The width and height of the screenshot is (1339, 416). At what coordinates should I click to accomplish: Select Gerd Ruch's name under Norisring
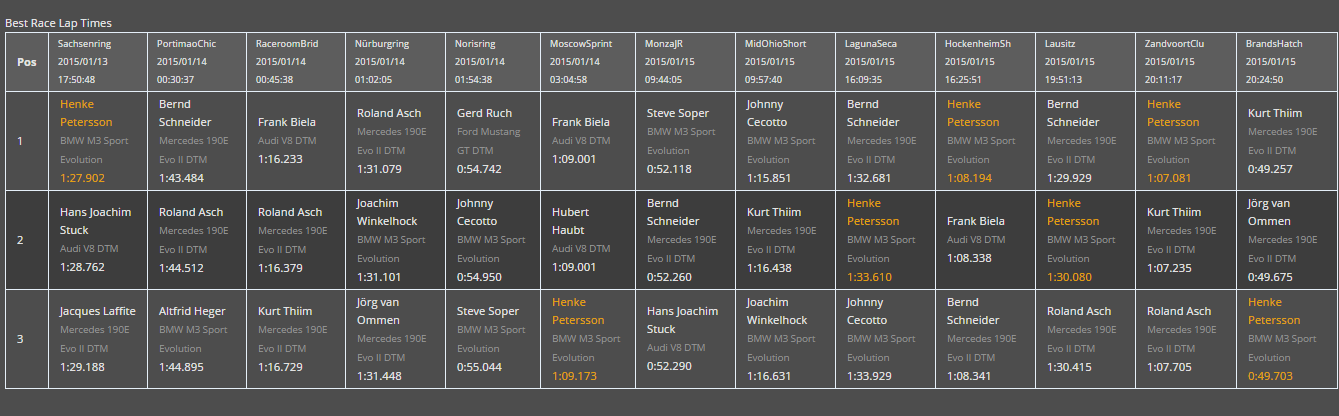point(484,113)
